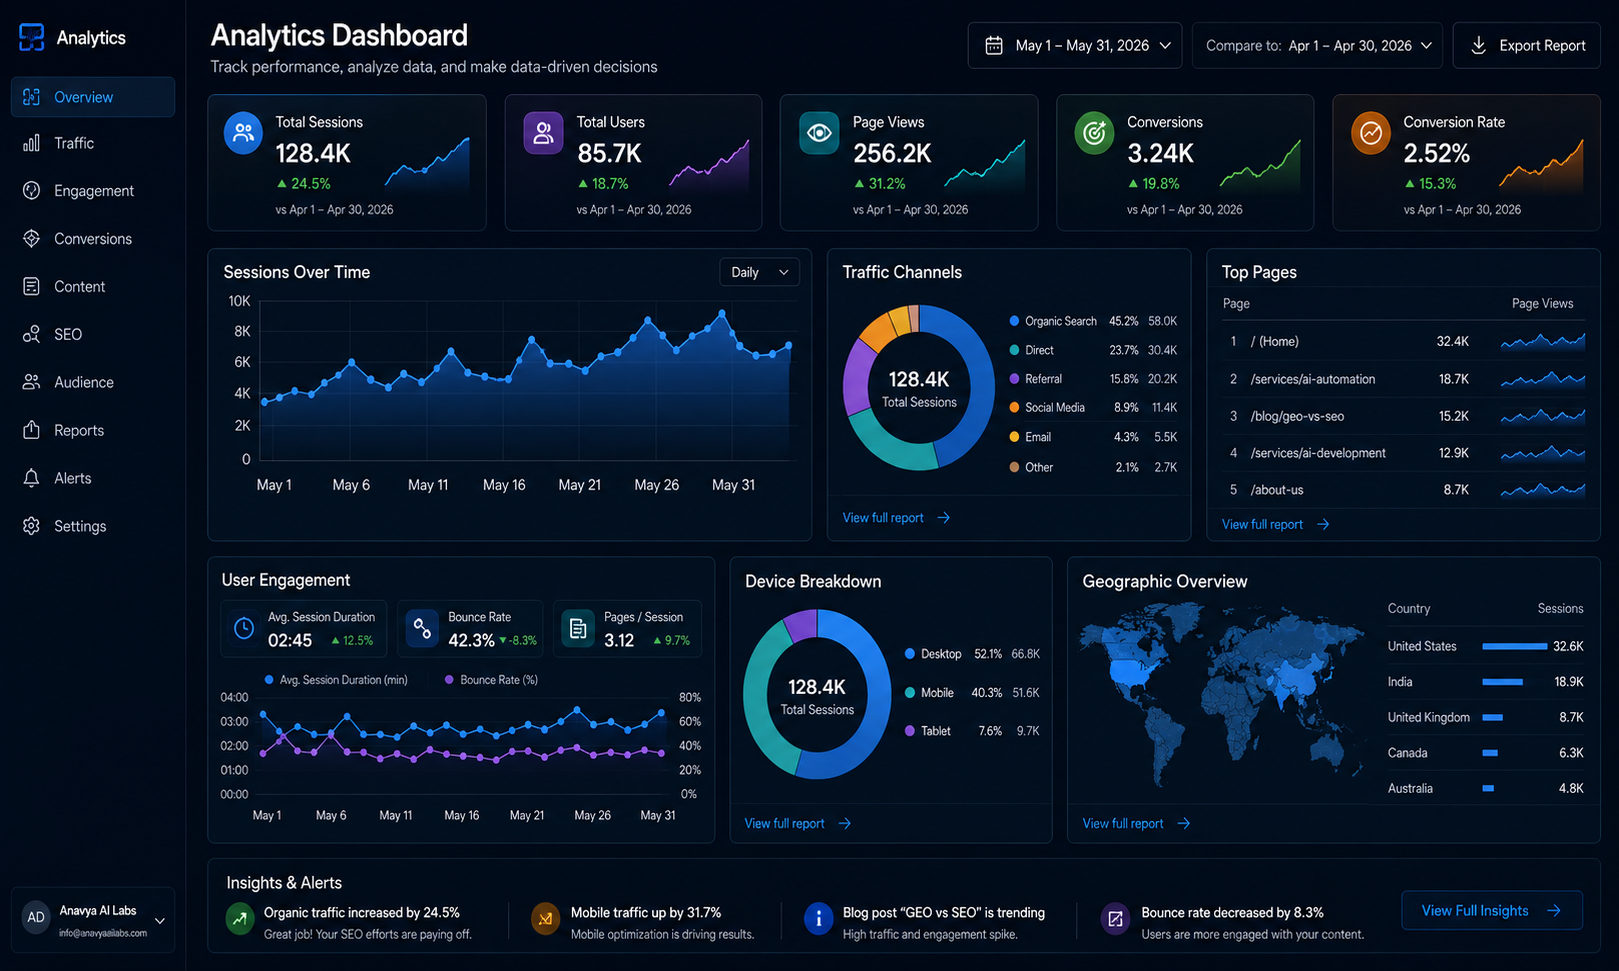Click the Social Media orange legend dot
1619x971 pixels.
[x=1014, y=408]
